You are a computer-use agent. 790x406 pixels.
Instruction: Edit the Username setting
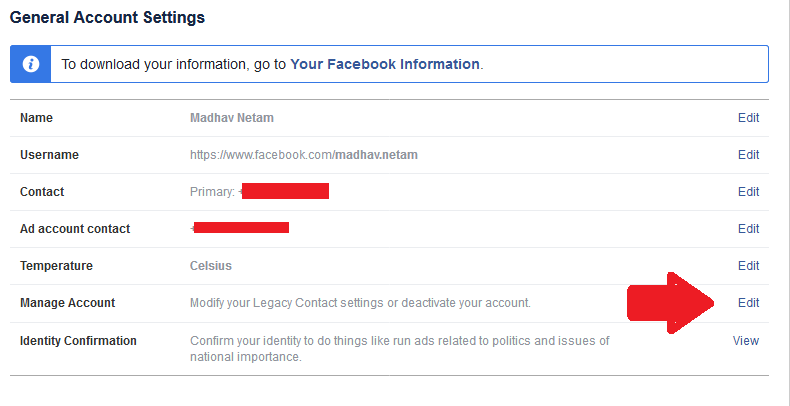(748, 155)
